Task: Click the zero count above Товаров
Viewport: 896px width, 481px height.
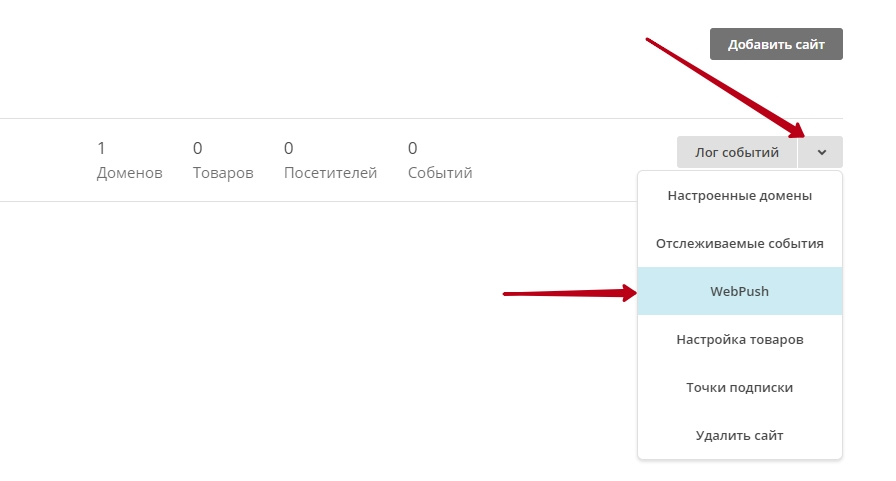Action: (198, 148)
